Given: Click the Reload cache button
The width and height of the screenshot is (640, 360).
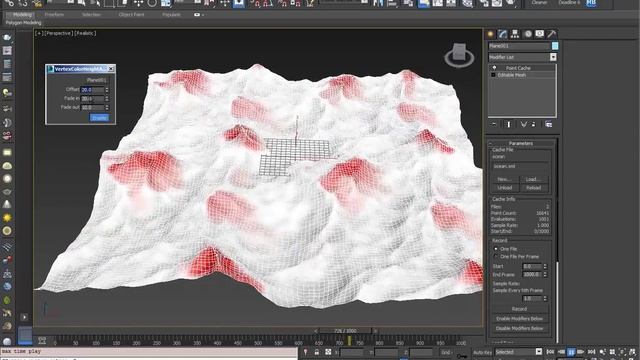Looking at the screenshot, I should tap(533, 188).
